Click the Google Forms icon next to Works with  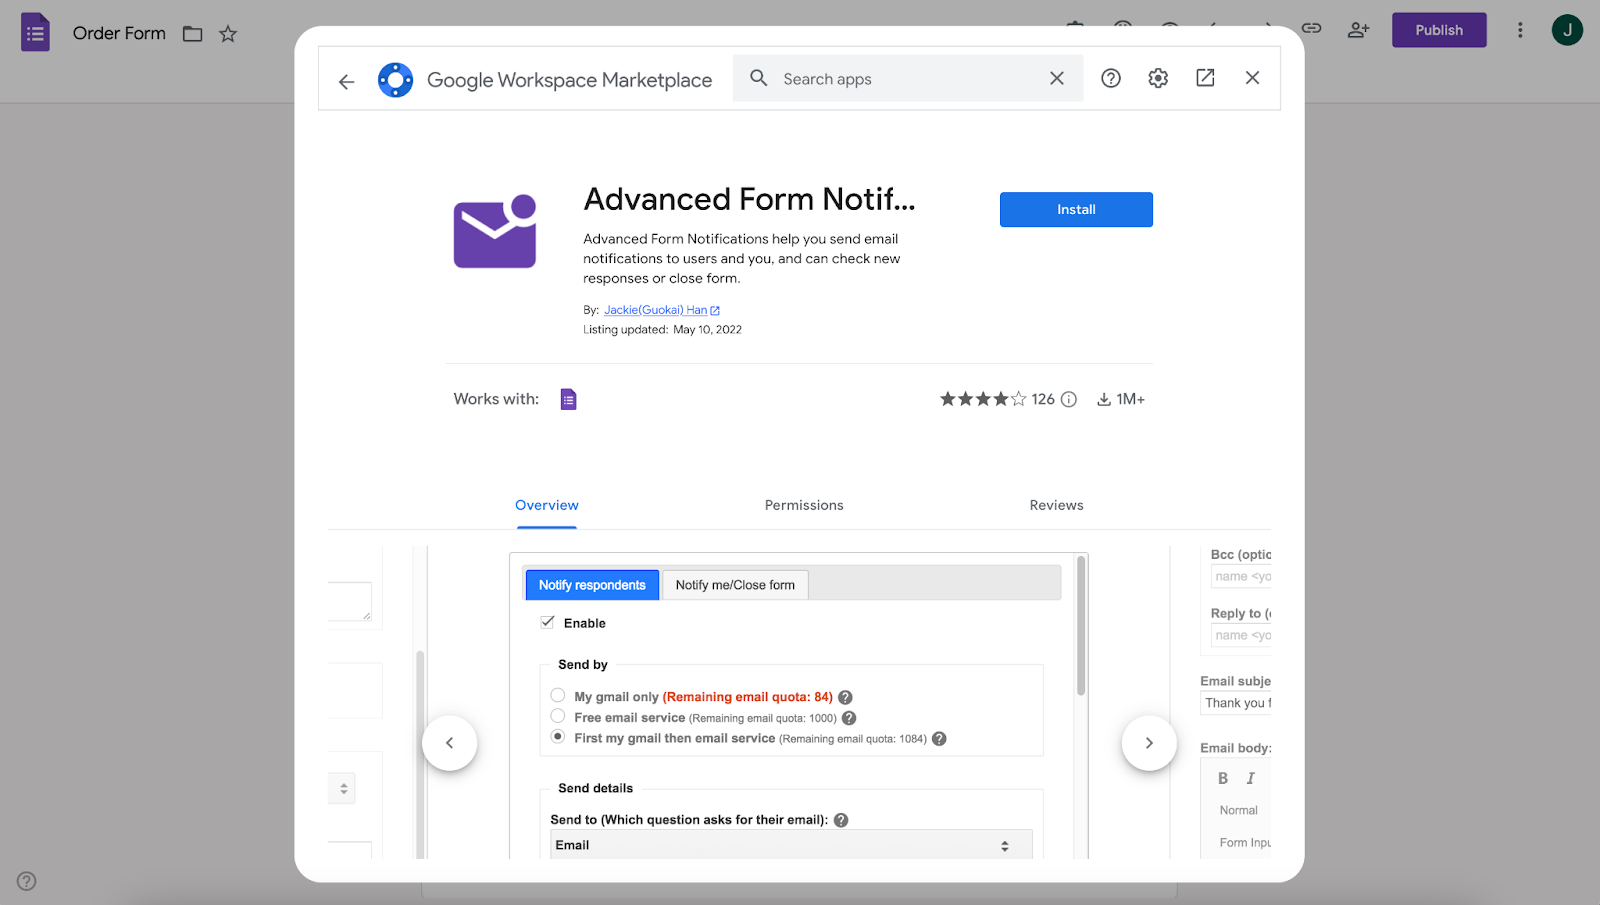point(568,399)
